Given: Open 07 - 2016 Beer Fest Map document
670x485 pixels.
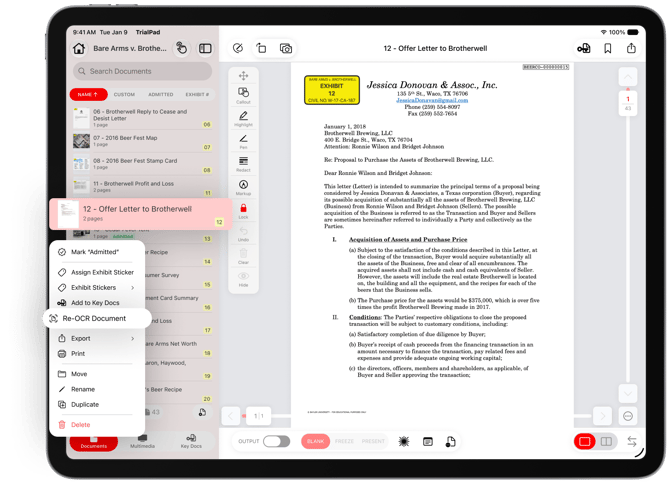Looking at the screenshot, I should tap(143, 141).
